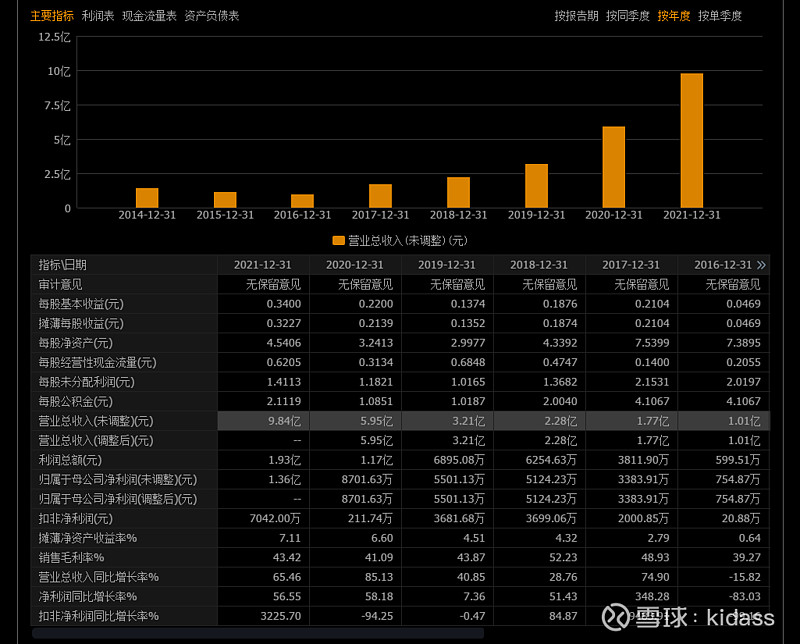The width and height of the screenshot is (800, 644).
Task: Select the 每股公积金(元) row
Action: 400,402
